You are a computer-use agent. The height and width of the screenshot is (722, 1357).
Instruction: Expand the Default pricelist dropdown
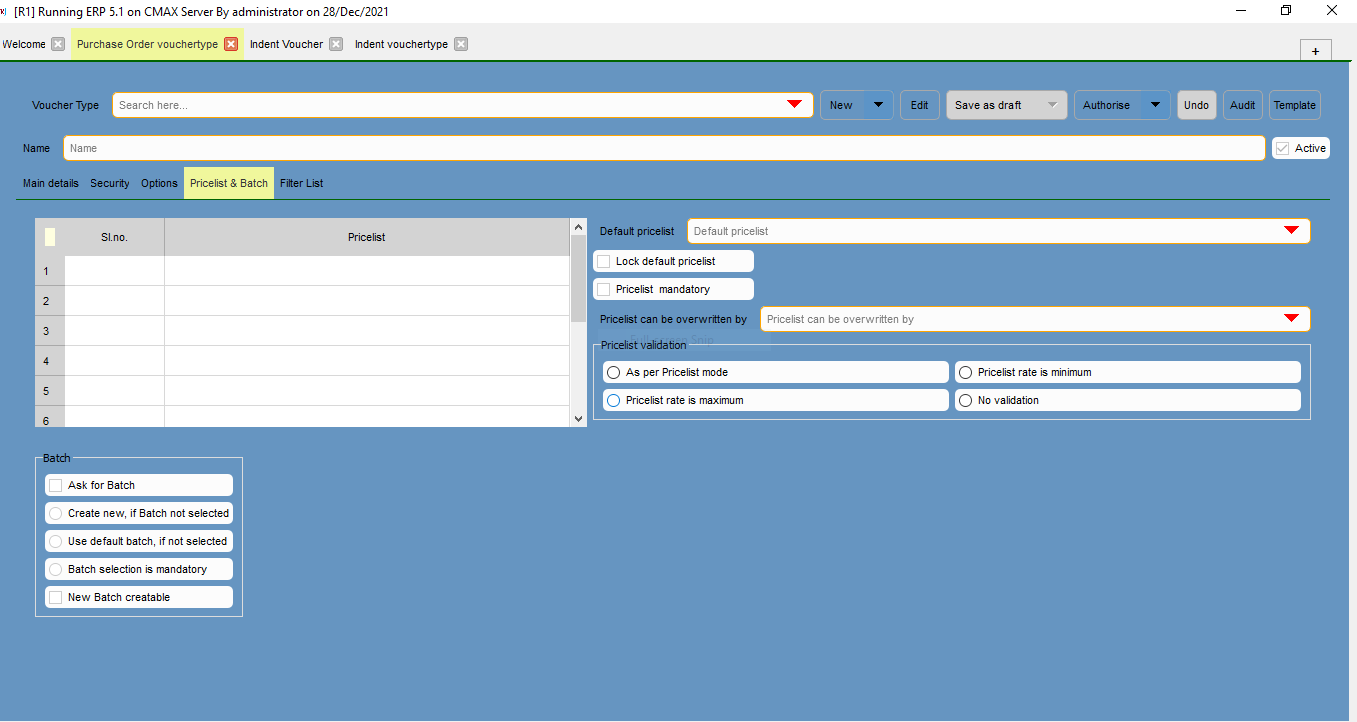pyautogui.click(x=1290, y=231)
